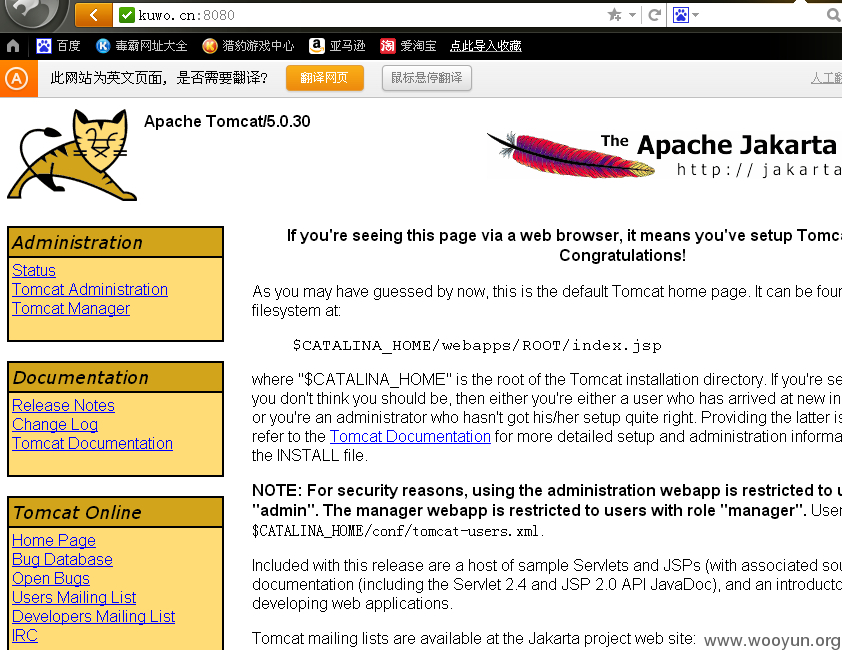Open Tomcat Manager link
The image size is (842, 650).
[x=71, y=308]
